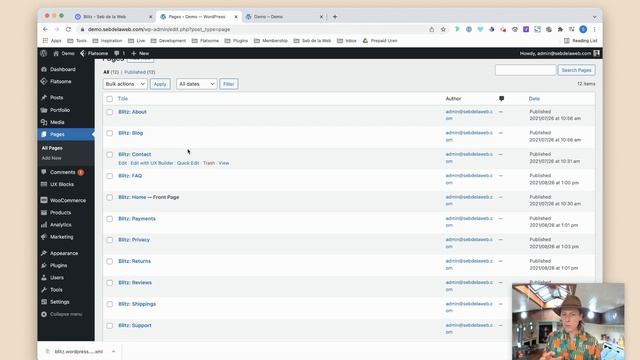Open Chrome extensions puzzle icon

pyautogui.click(x=560, y=29)
